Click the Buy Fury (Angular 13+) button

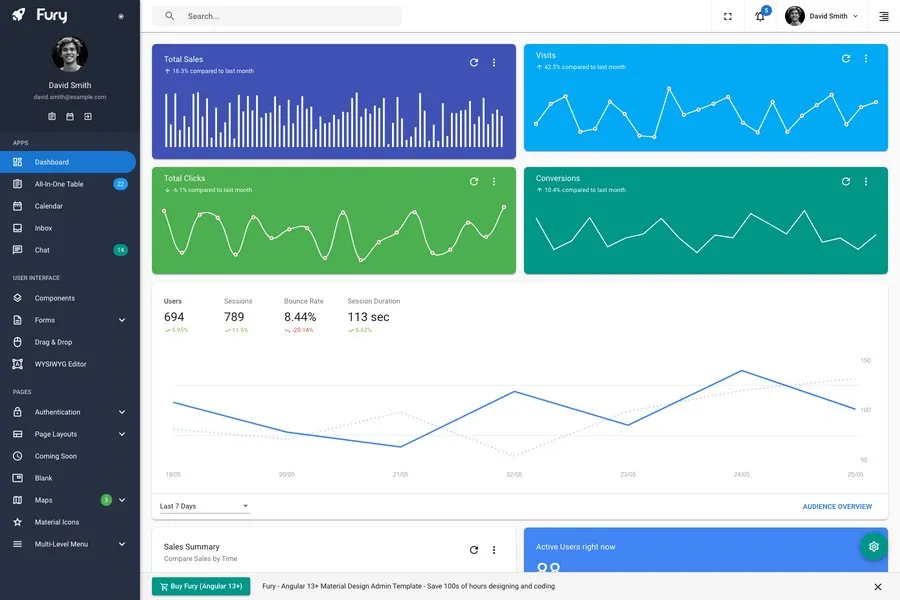coord(200,586)
